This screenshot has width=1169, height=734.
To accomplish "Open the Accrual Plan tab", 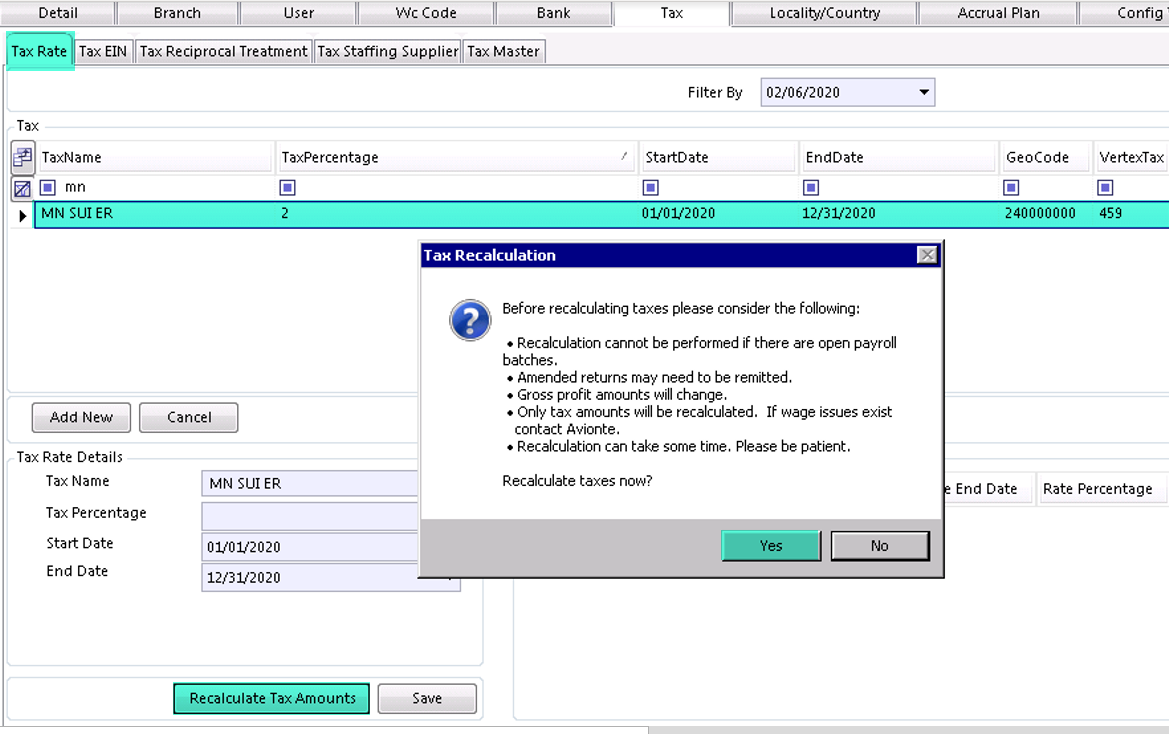I will [x=998, y=13].
